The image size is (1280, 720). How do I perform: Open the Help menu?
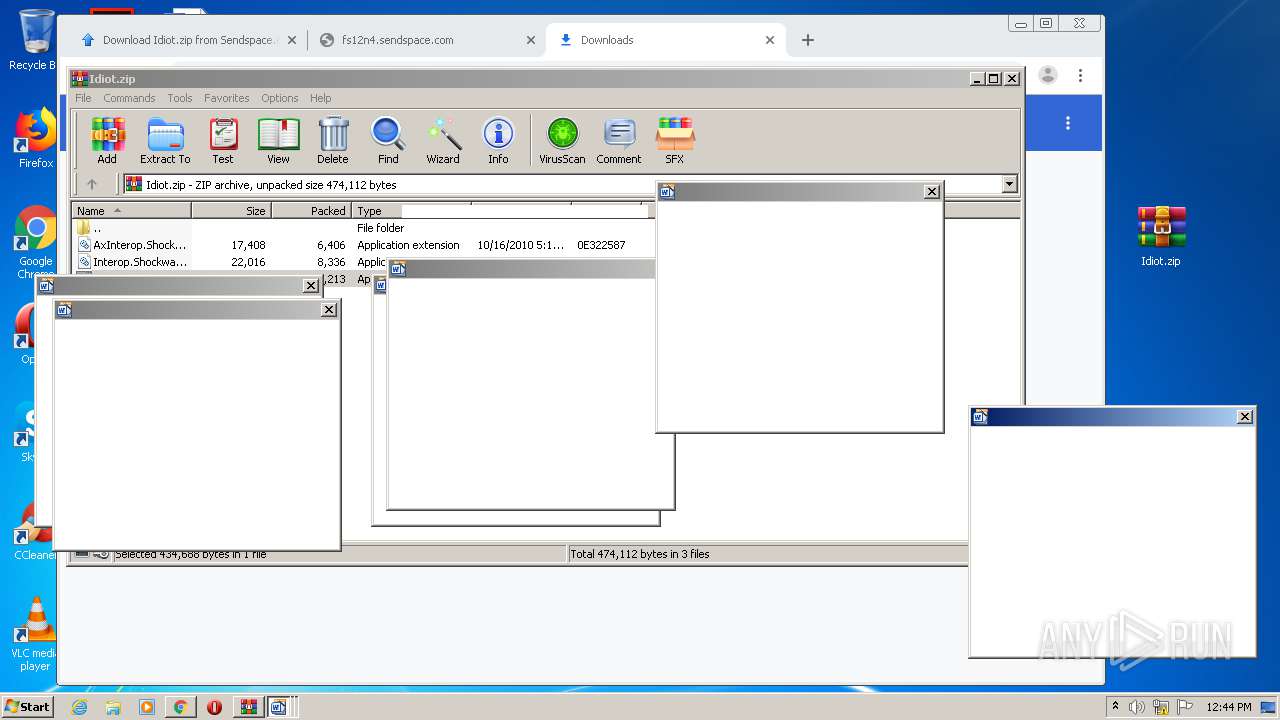point(321,98)
